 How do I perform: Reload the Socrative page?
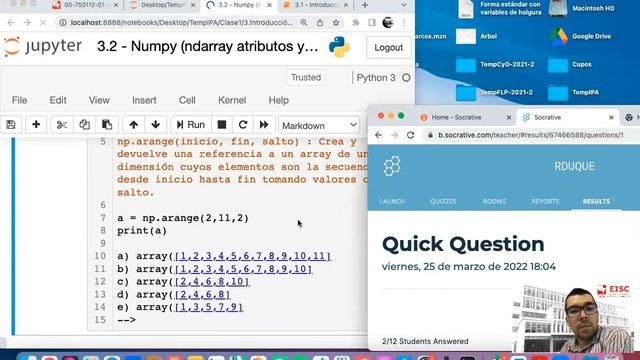pos(410,135)
